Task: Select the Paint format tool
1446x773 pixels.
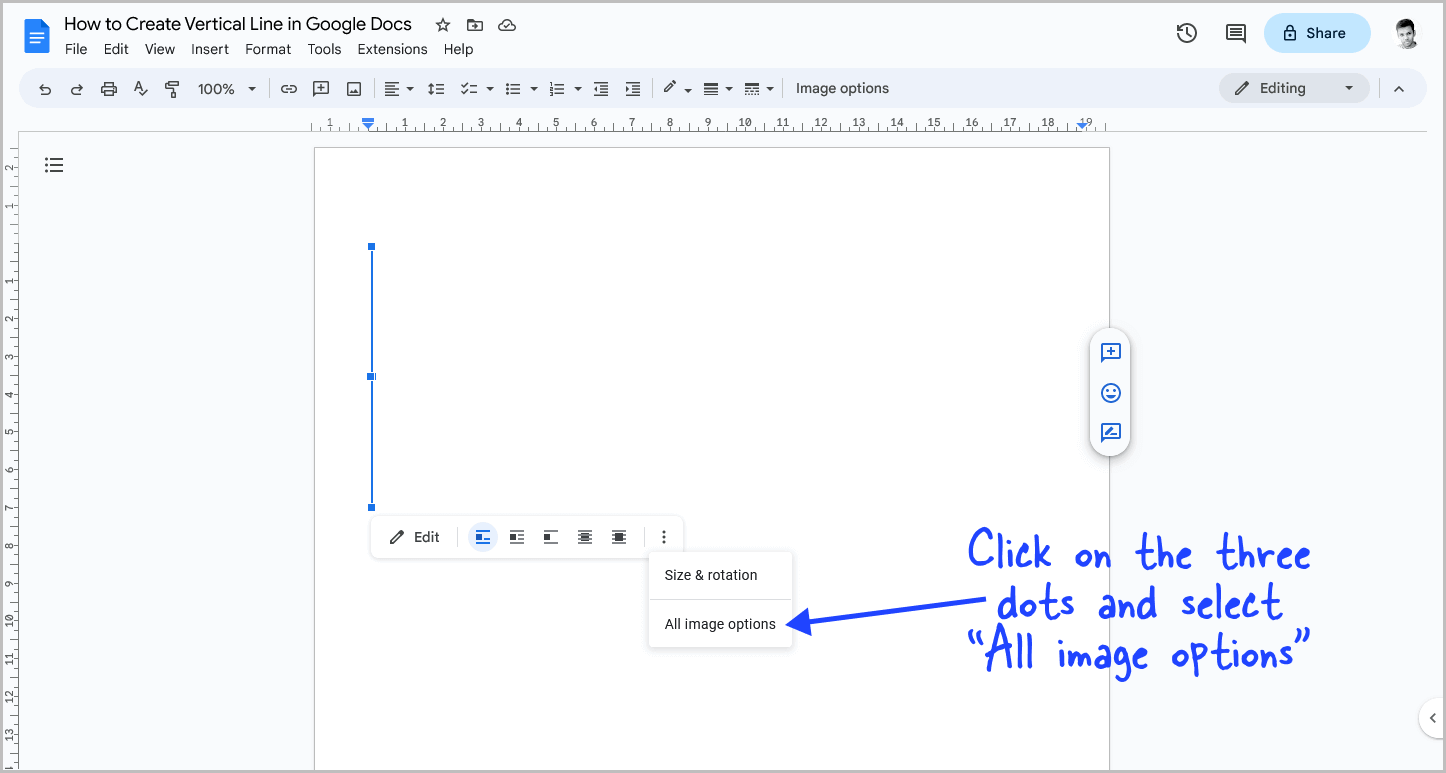Action: (x=172, y=88)
